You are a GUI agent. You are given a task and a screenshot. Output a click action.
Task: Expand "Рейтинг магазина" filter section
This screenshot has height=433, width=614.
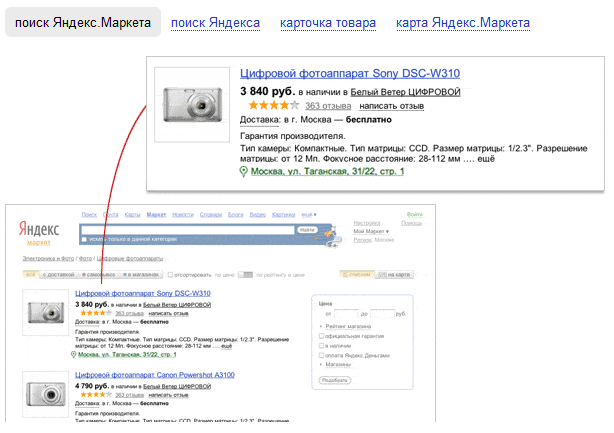[348, 326]
